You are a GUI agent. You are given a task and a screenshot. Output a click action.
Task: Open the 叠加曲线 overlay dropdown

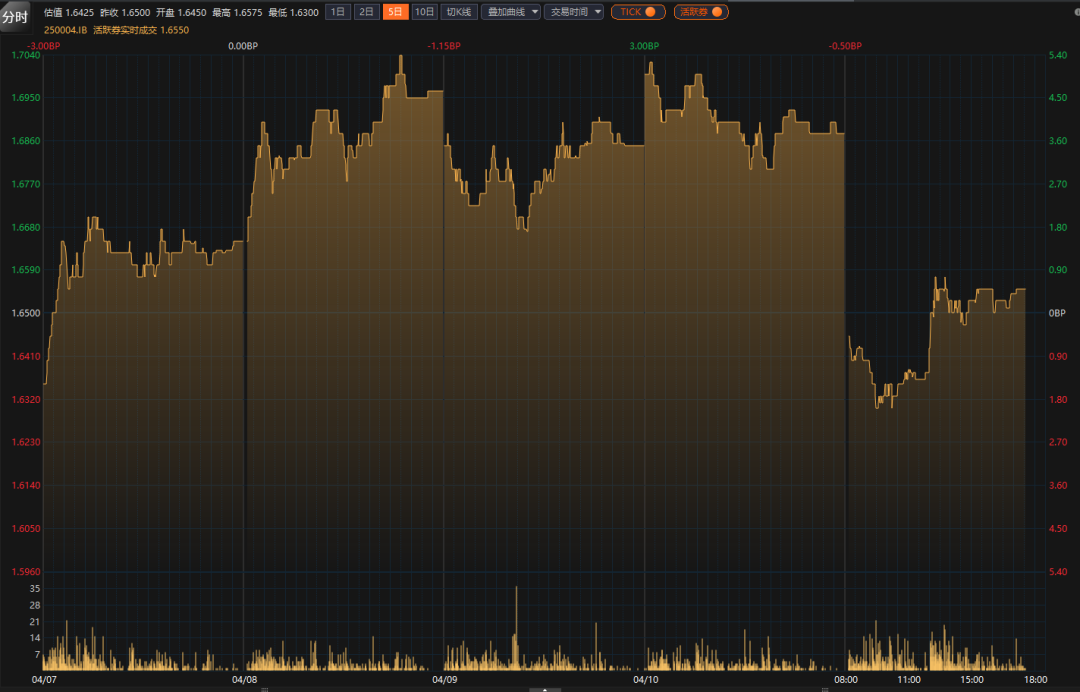510,12
